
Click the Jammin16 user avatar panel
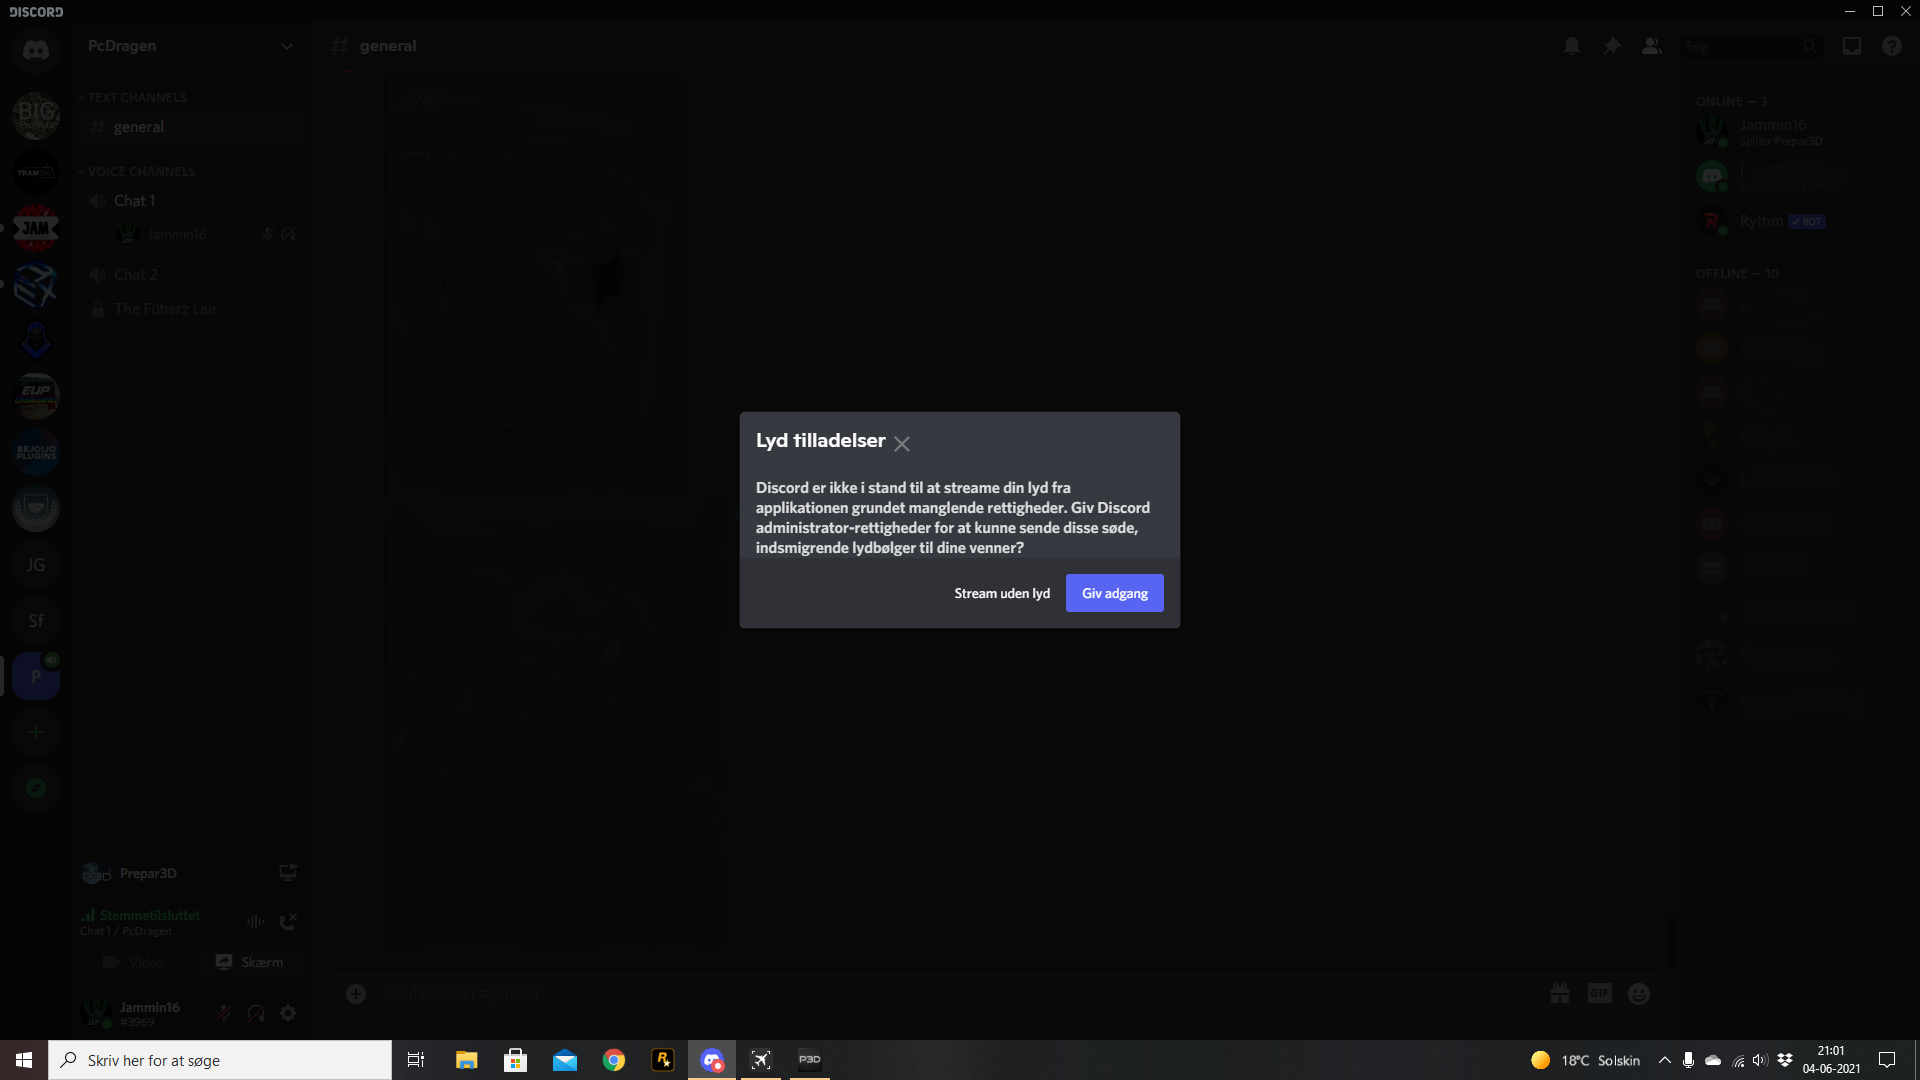pyautogui.click(x=132, y=1013)
